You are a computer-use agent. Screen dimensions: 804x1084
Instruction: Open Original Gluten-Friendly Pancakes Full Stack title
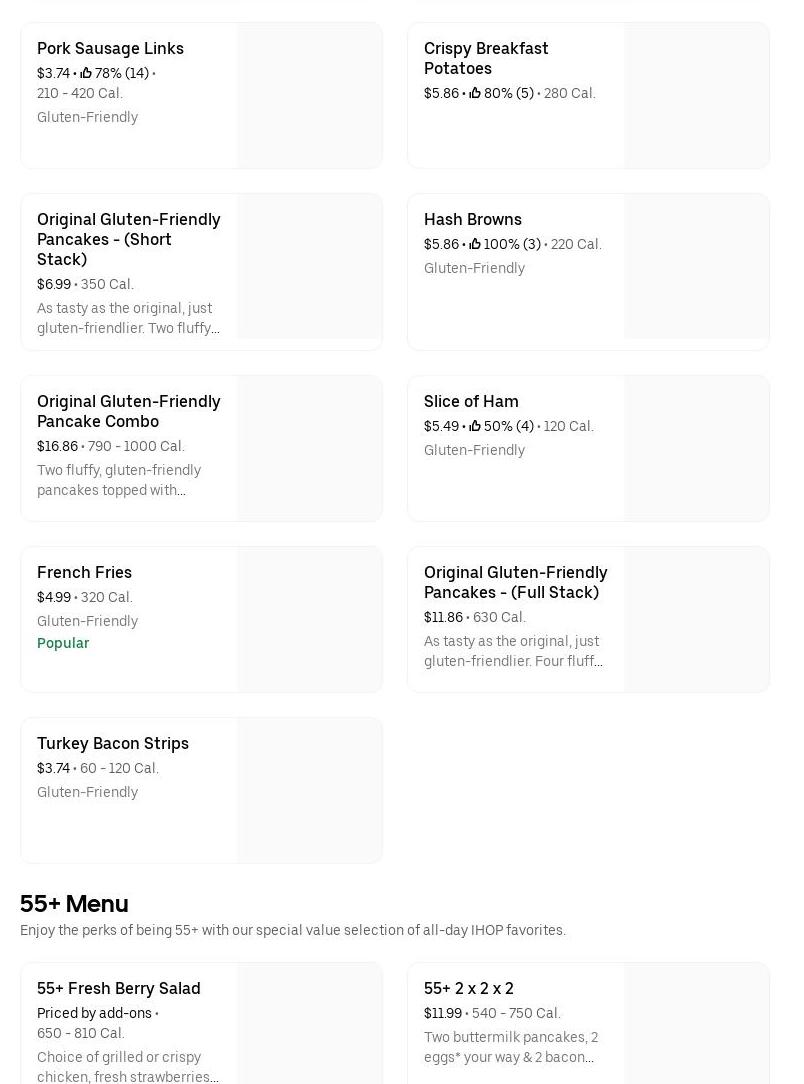[x=515, y=582]
